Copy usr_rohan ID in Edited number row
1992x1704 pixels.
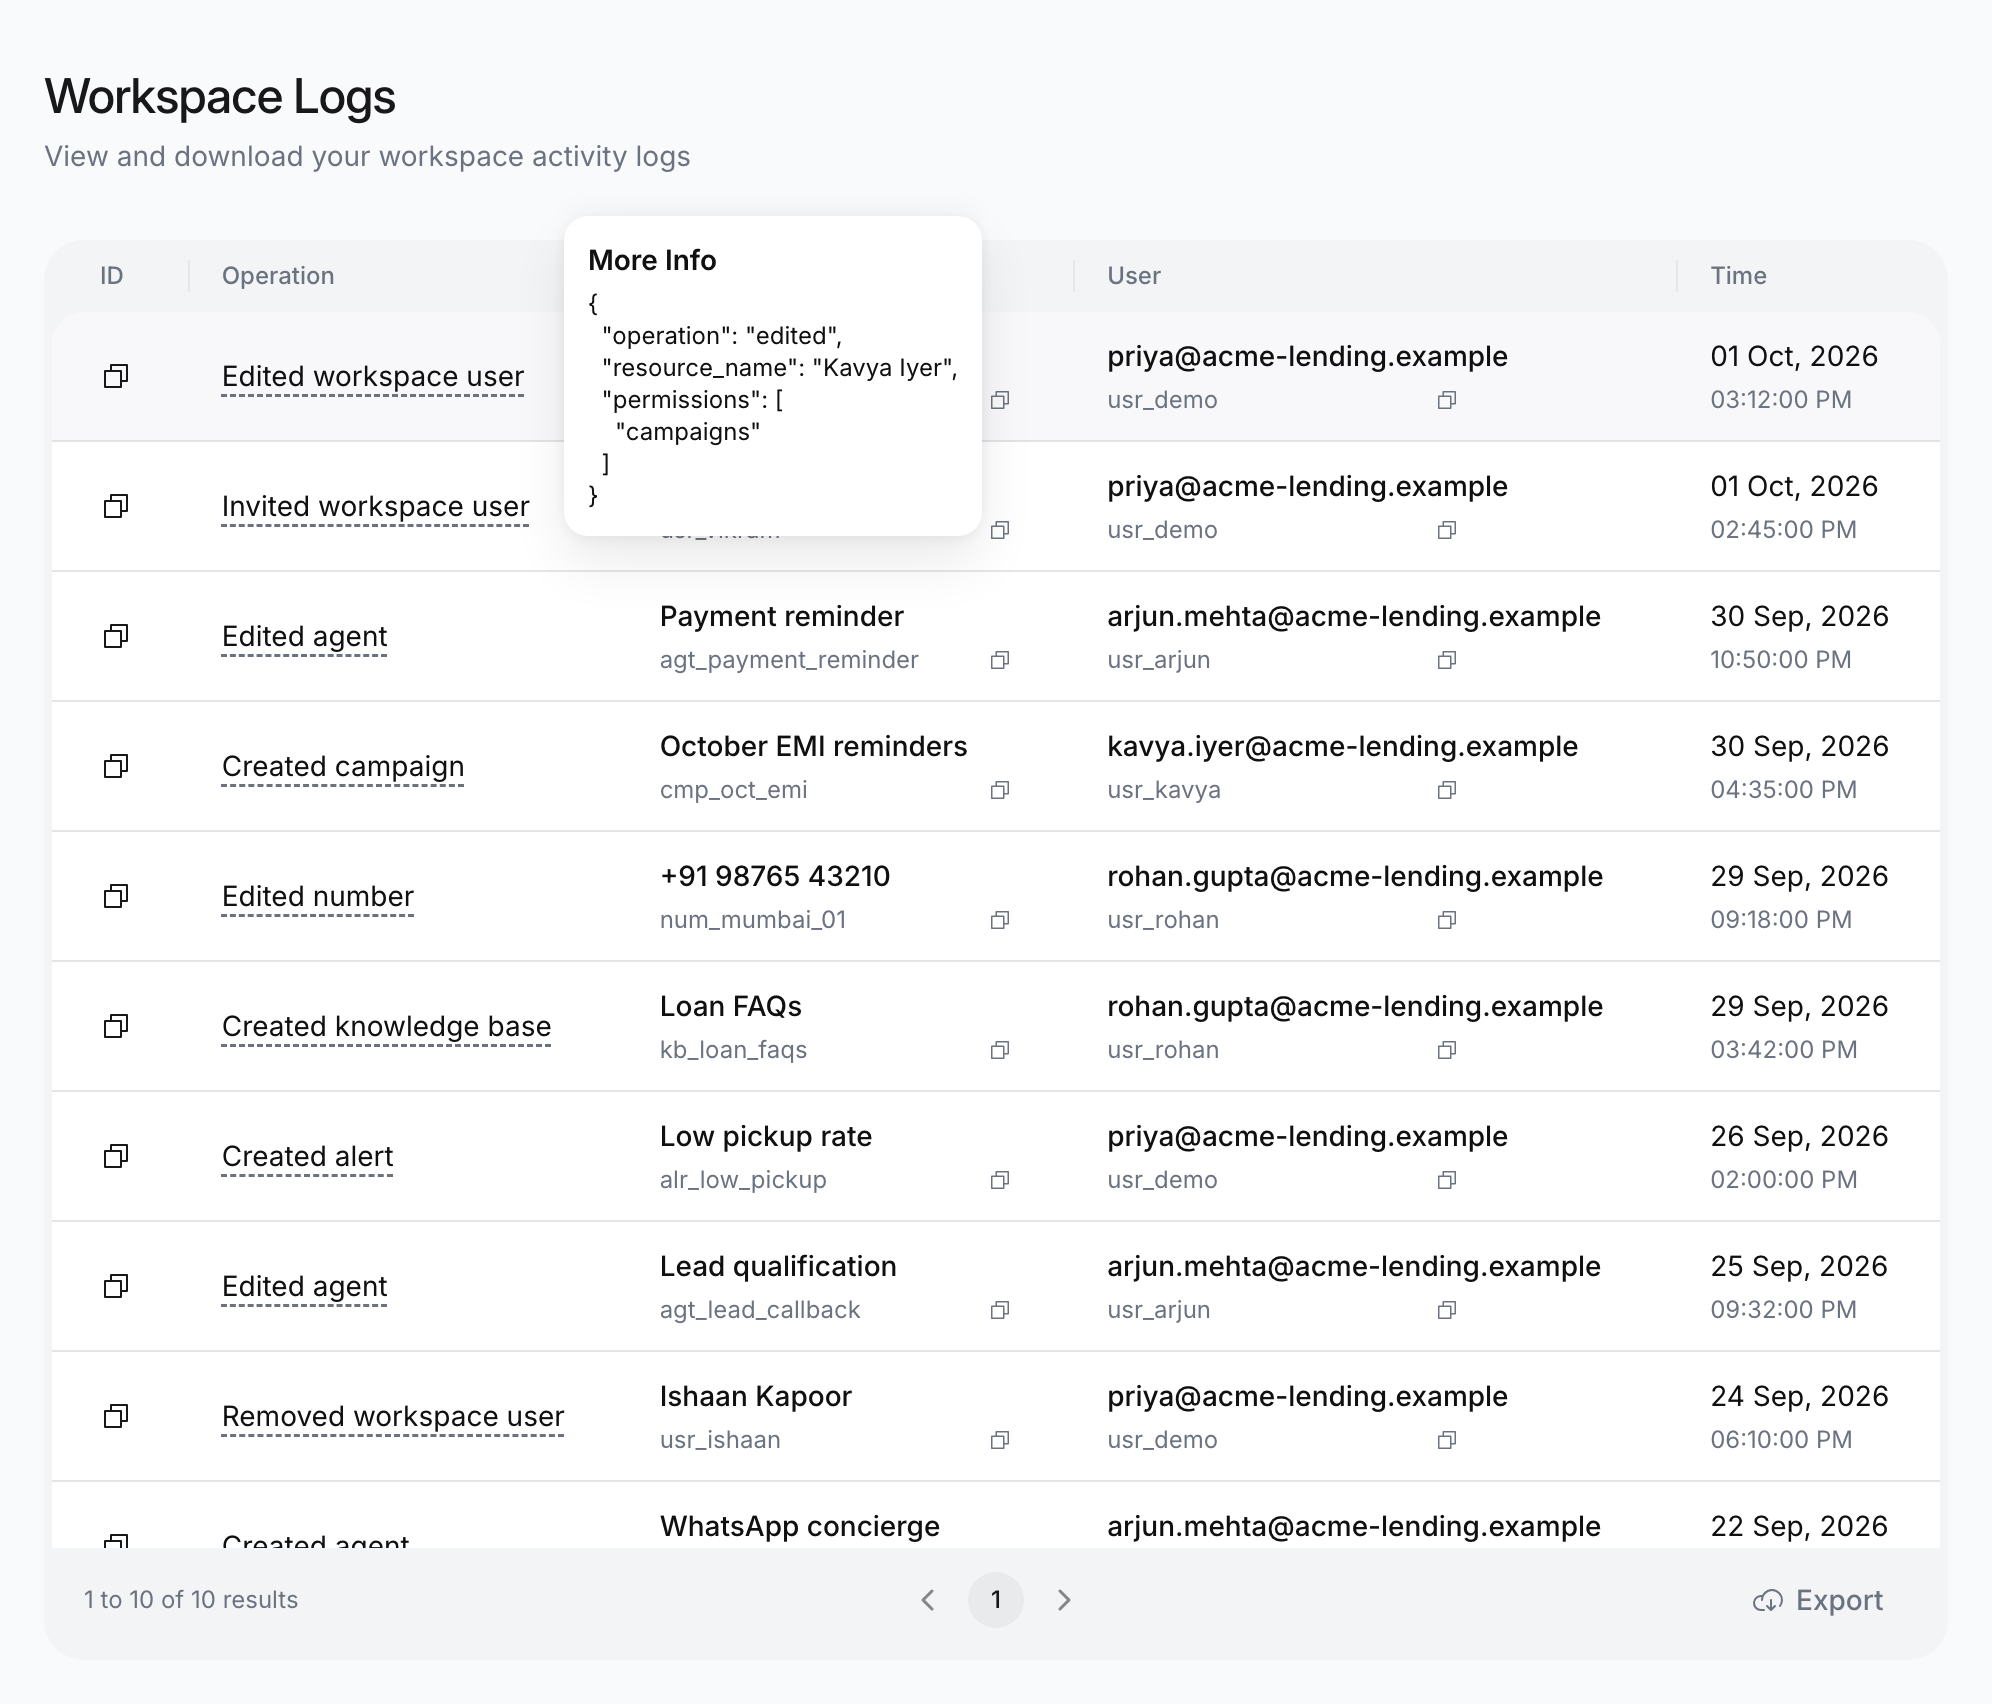pos(1446,920)
